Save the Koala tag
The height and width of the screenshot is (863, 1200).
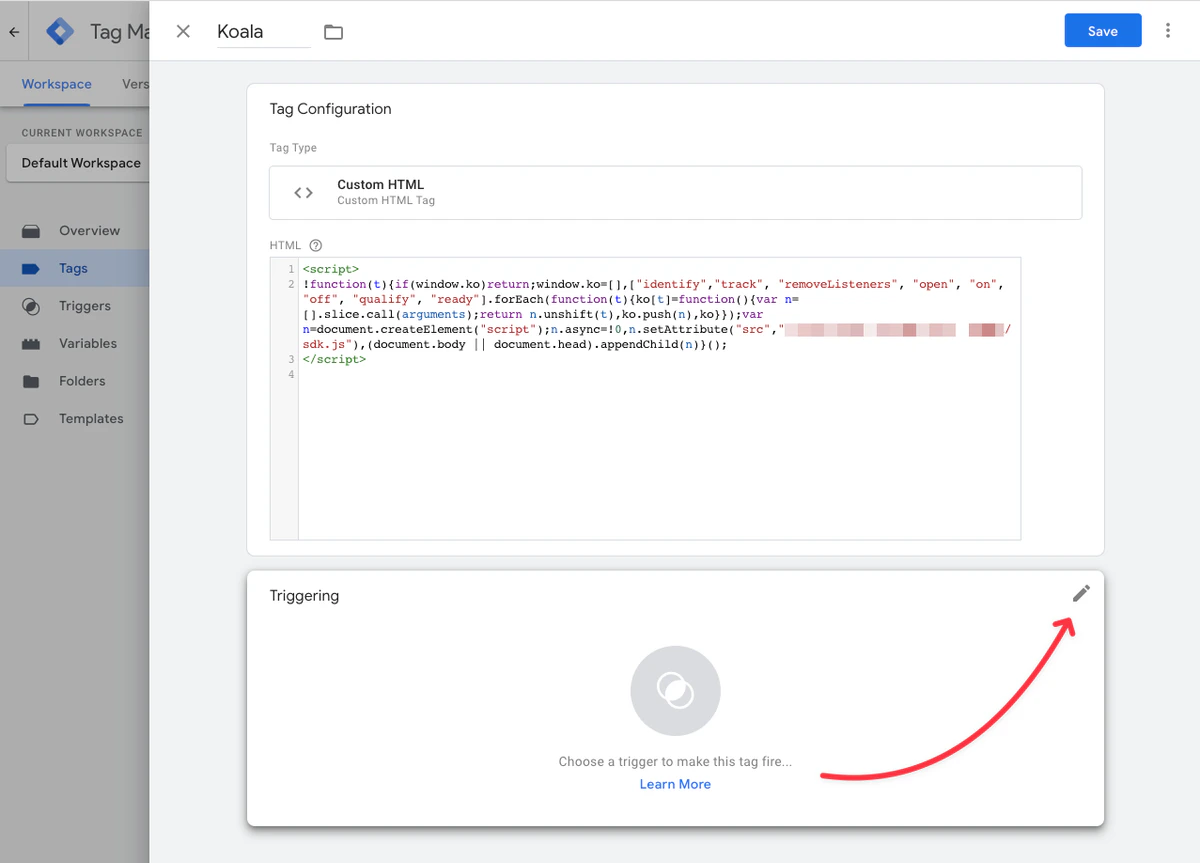(1103, 31)
